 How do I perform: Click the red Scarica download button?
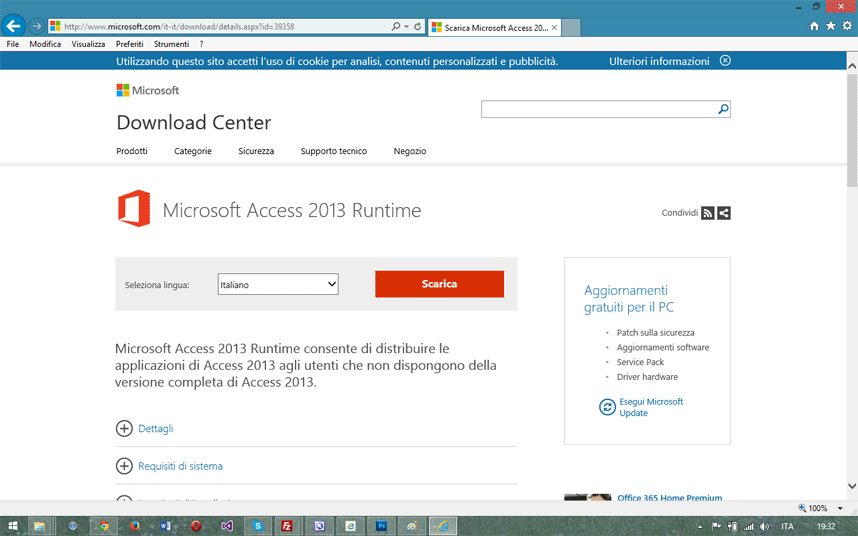[439, 284]
